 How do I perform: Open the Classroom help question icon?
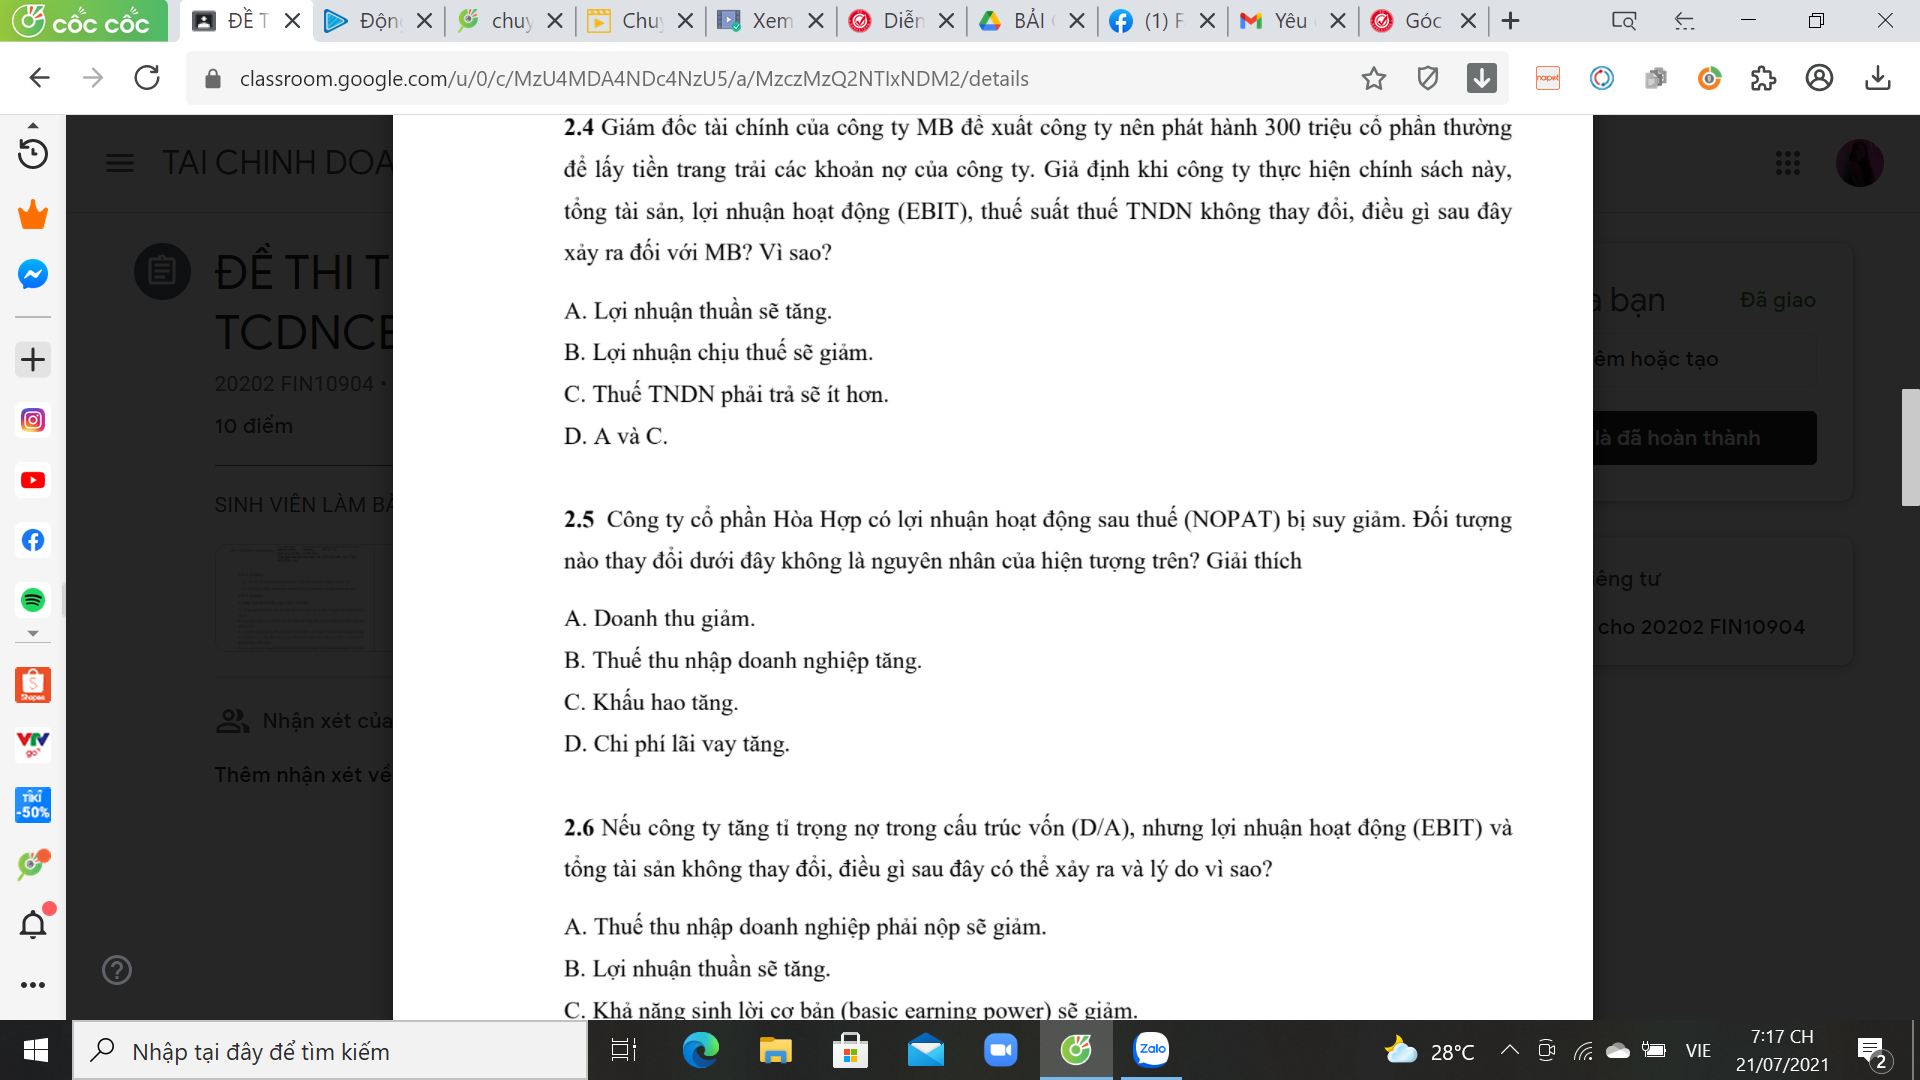point(117,970)
